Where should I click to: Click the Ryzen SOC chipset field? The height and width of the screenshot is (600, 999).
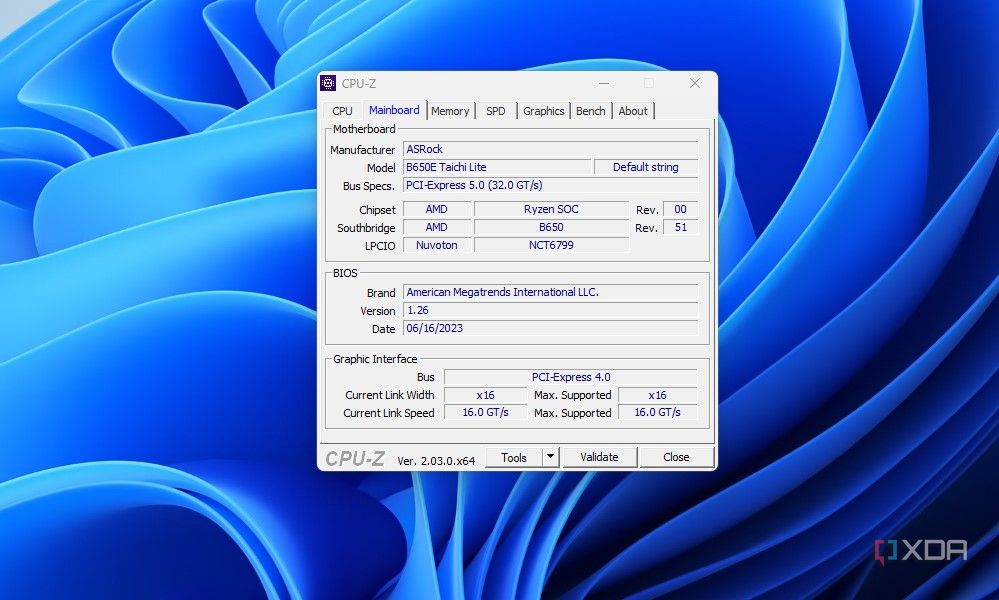pos(551,209)
